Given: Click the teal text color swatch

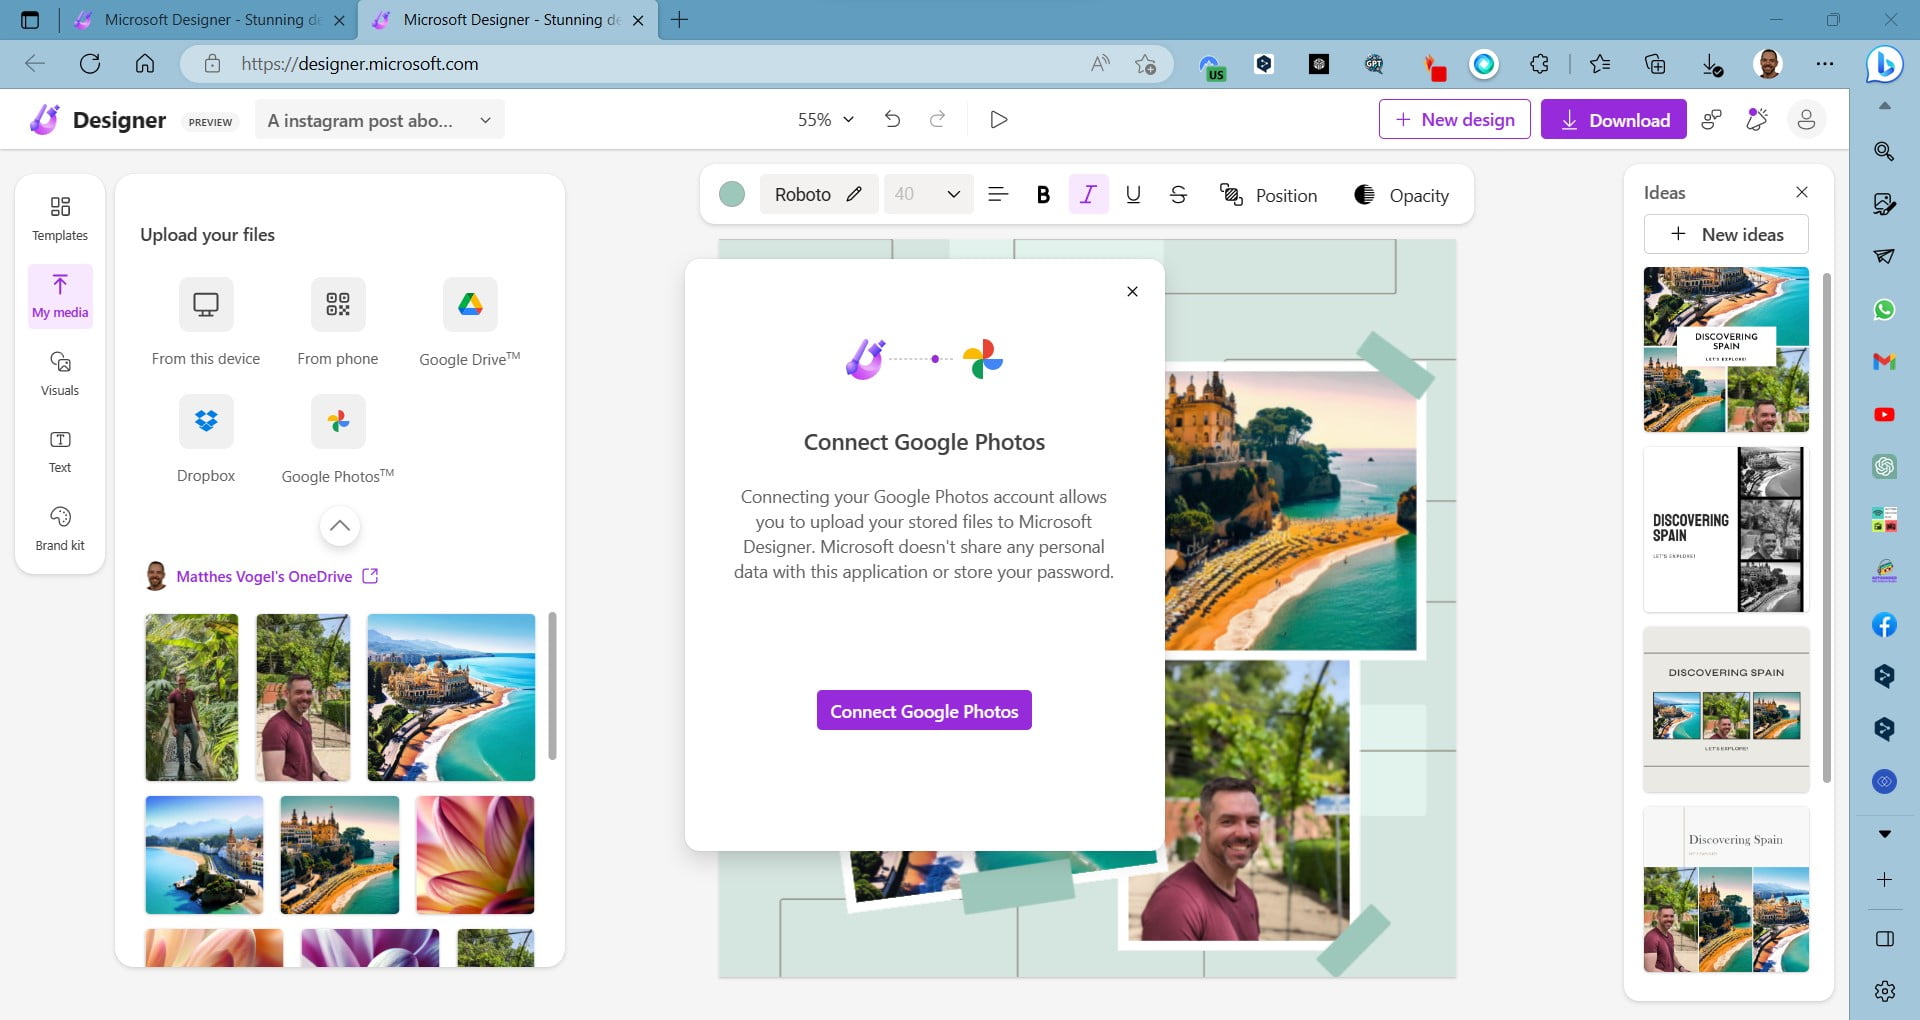Looking at the screenshot, I should pyautogui.click(x=732, y=194).
